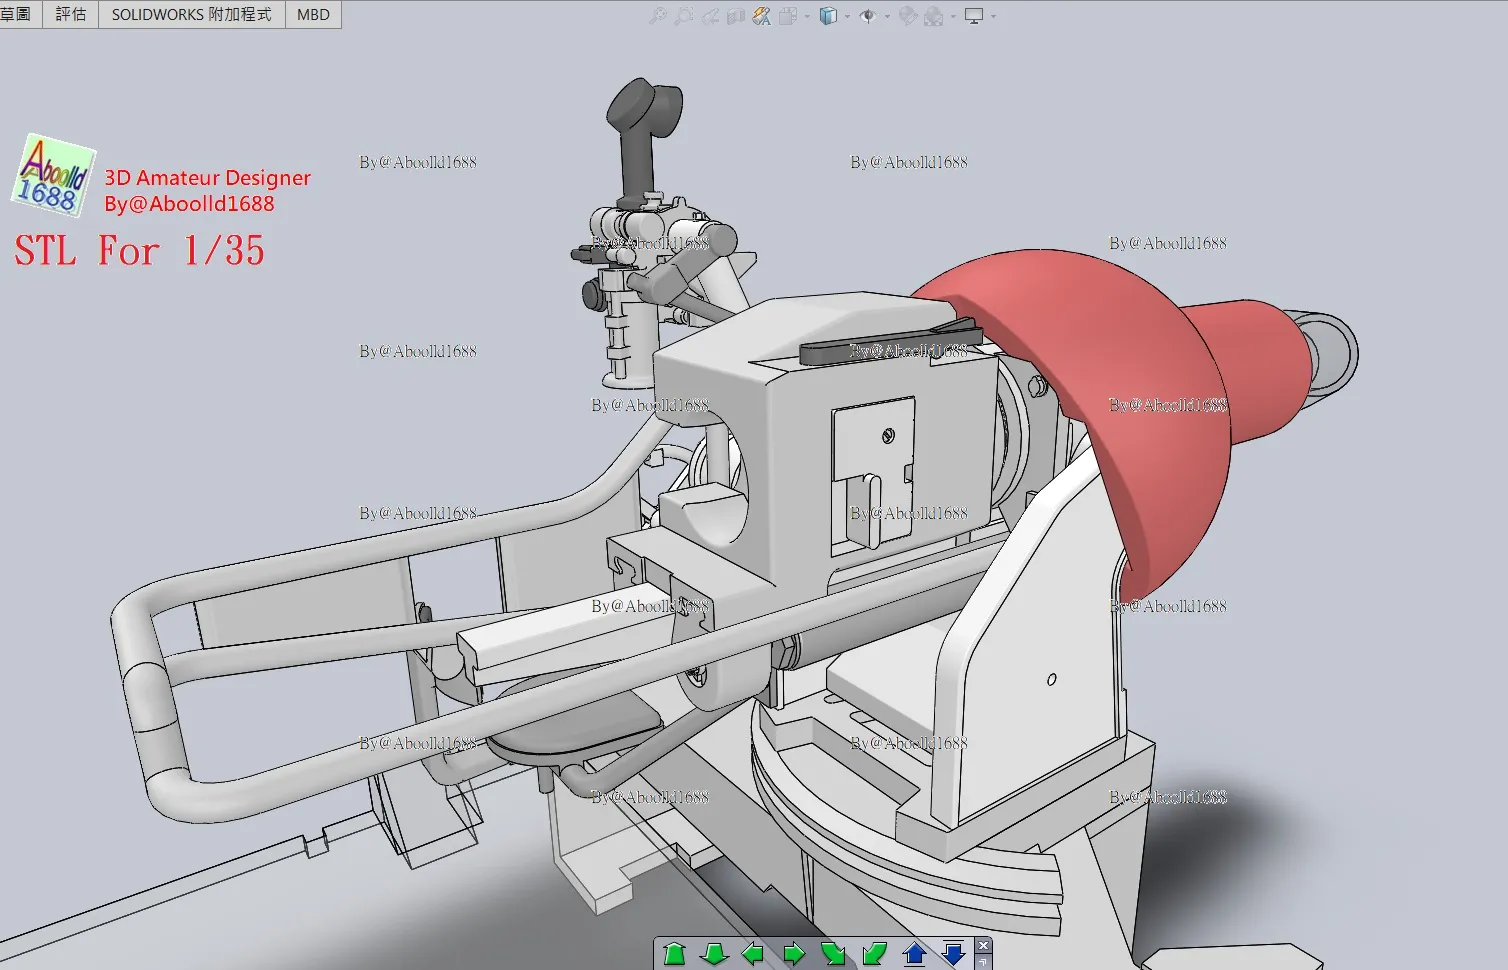1508x970 pixels.
Task: Click the green down arrow button
Action: coord(714,954)
